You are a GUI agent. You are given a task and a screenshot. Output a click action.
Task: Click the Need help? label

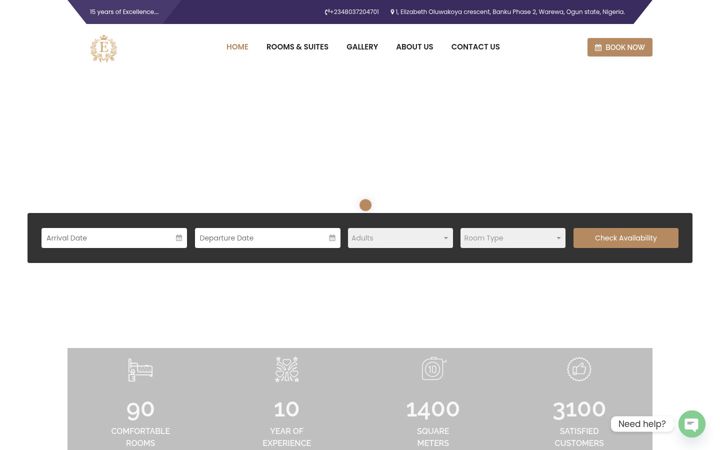pyautogui.click(x=641, y=424)
